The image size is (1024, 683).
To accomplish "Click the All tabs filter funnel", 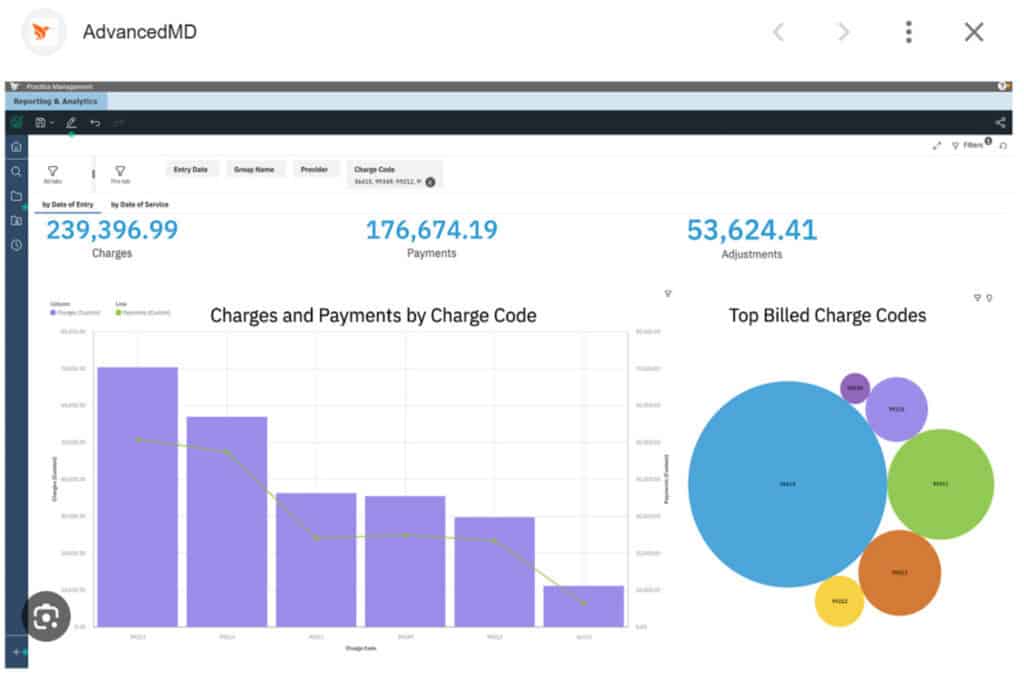I will 53,172.
